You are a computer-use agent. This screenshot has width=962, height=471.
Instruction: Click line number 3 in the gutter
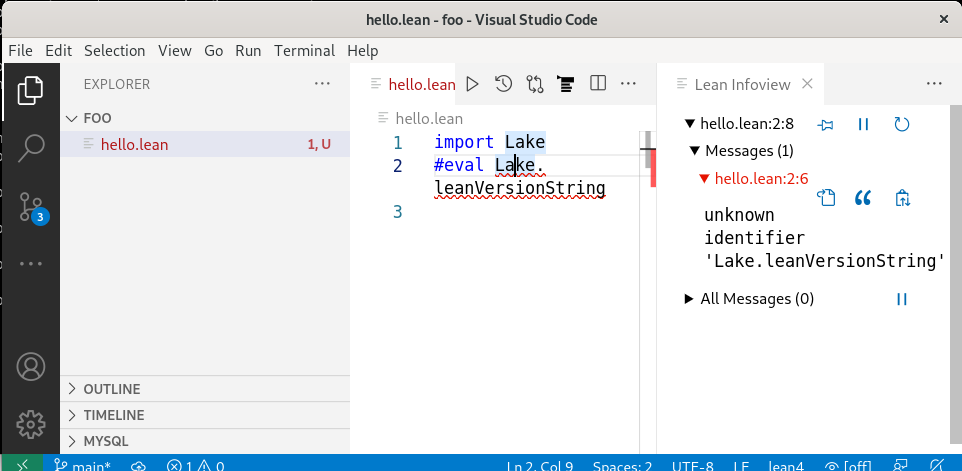[398, 212]
